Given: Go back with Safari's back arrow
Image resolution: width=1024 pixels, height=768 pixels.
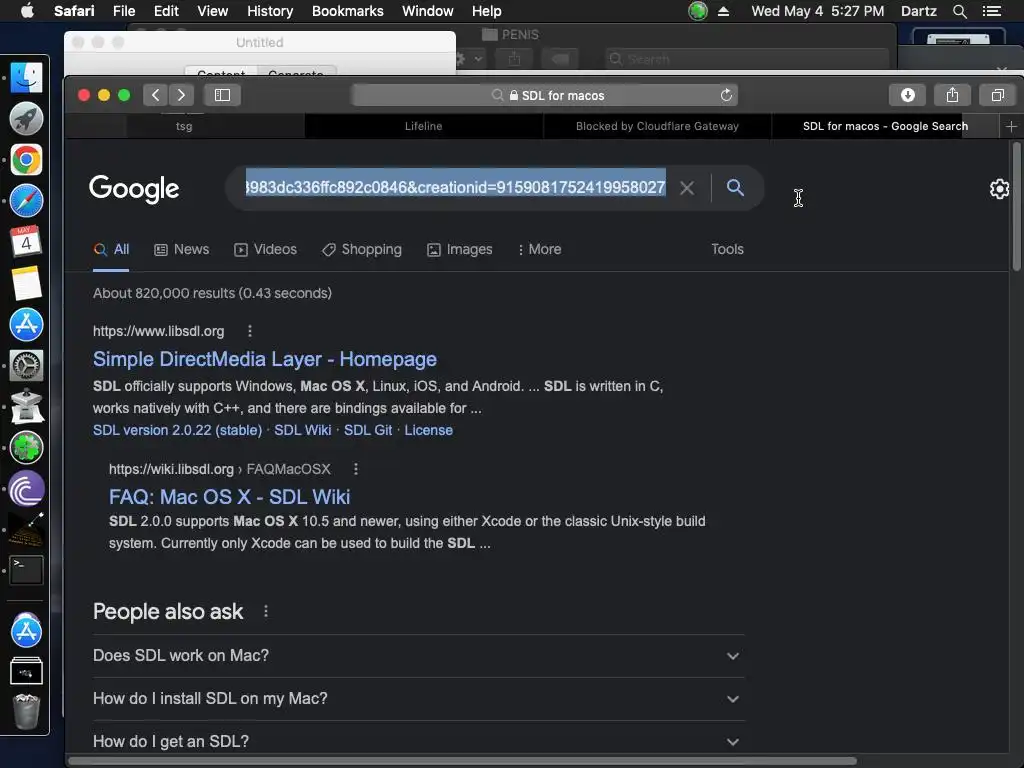Looking at the screenshot, I should 155,95.
